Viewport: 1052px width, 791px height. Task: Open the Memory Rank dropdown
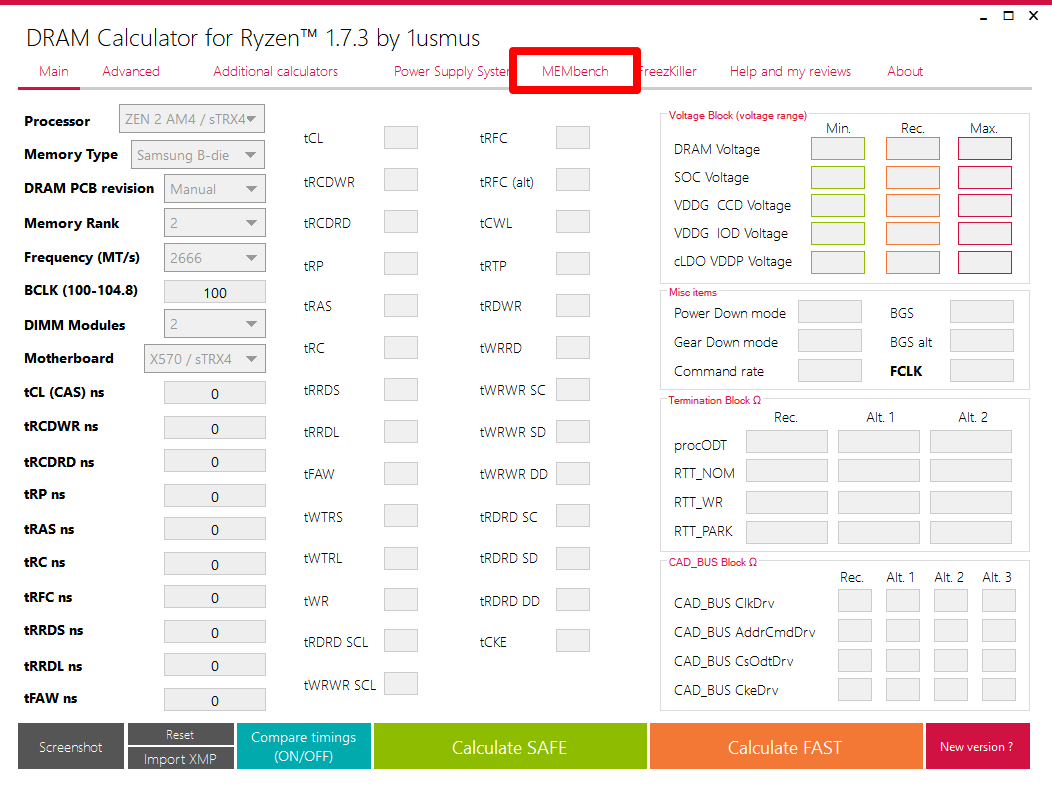pos(215,223)
